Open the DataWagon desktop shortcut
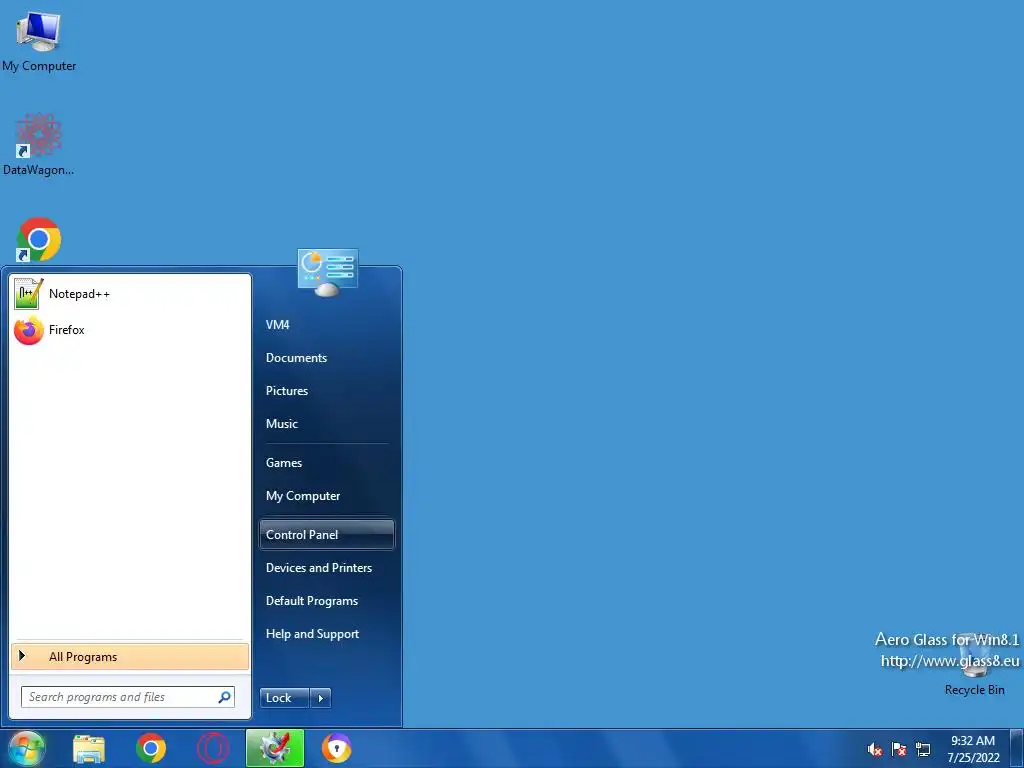 click(x=39, y=145)
